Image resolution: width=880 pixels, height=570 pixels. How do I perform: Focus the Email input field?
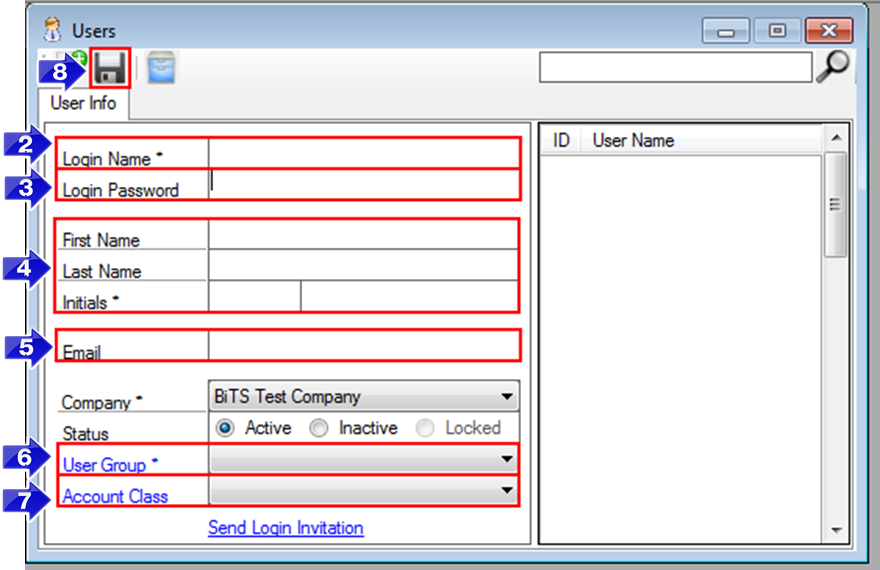point(364,345)
